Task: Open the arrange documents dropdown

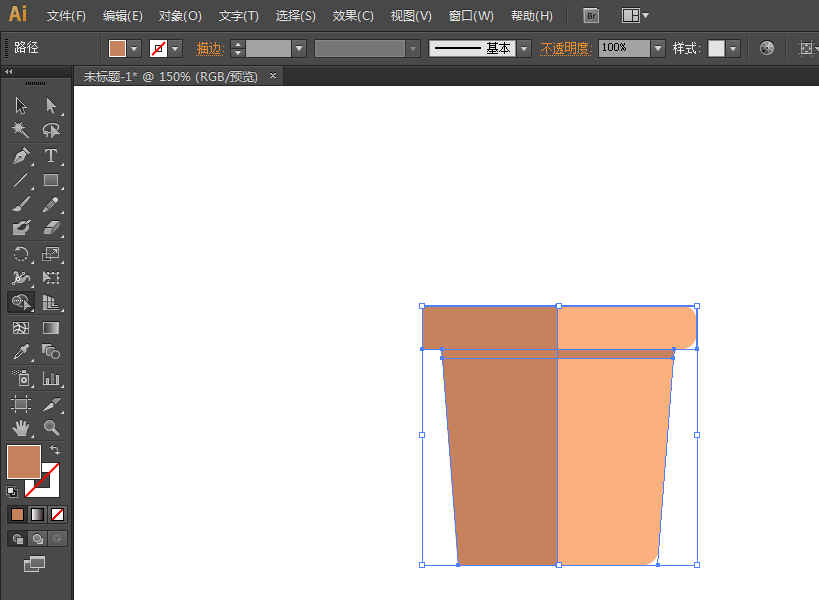Action: click(635, 16)
